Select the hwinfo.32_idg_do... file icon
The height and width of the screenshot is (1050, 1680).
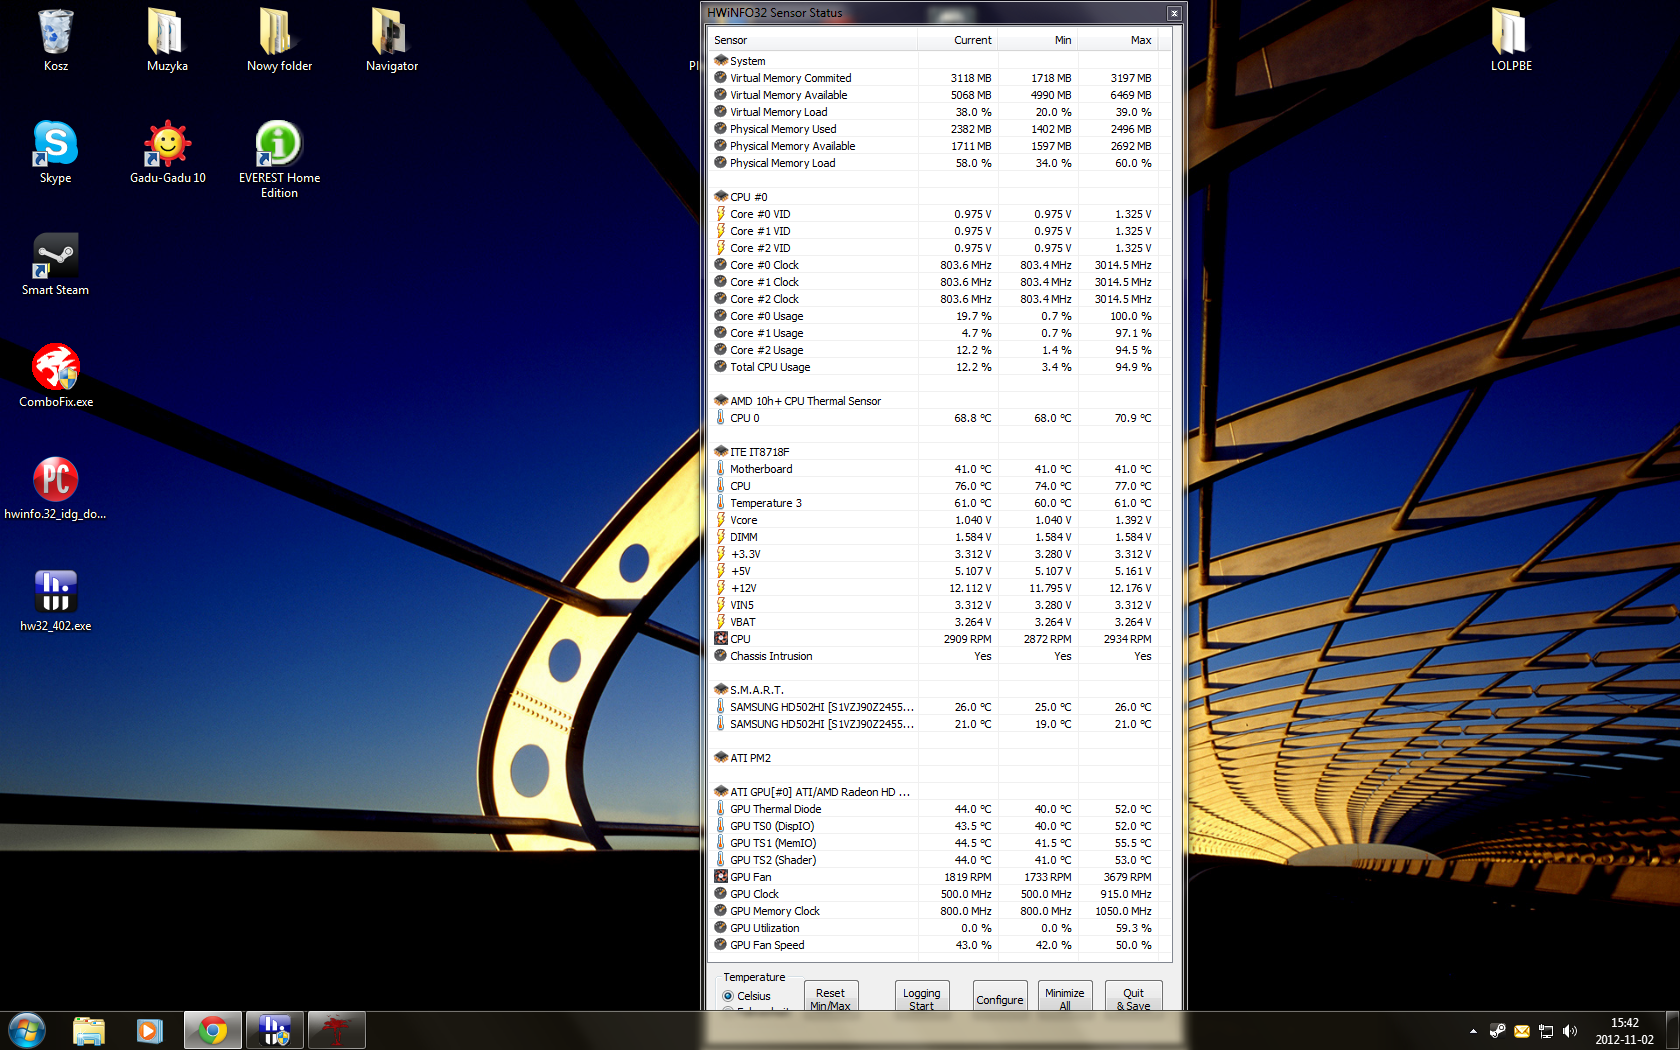[56, 488]
